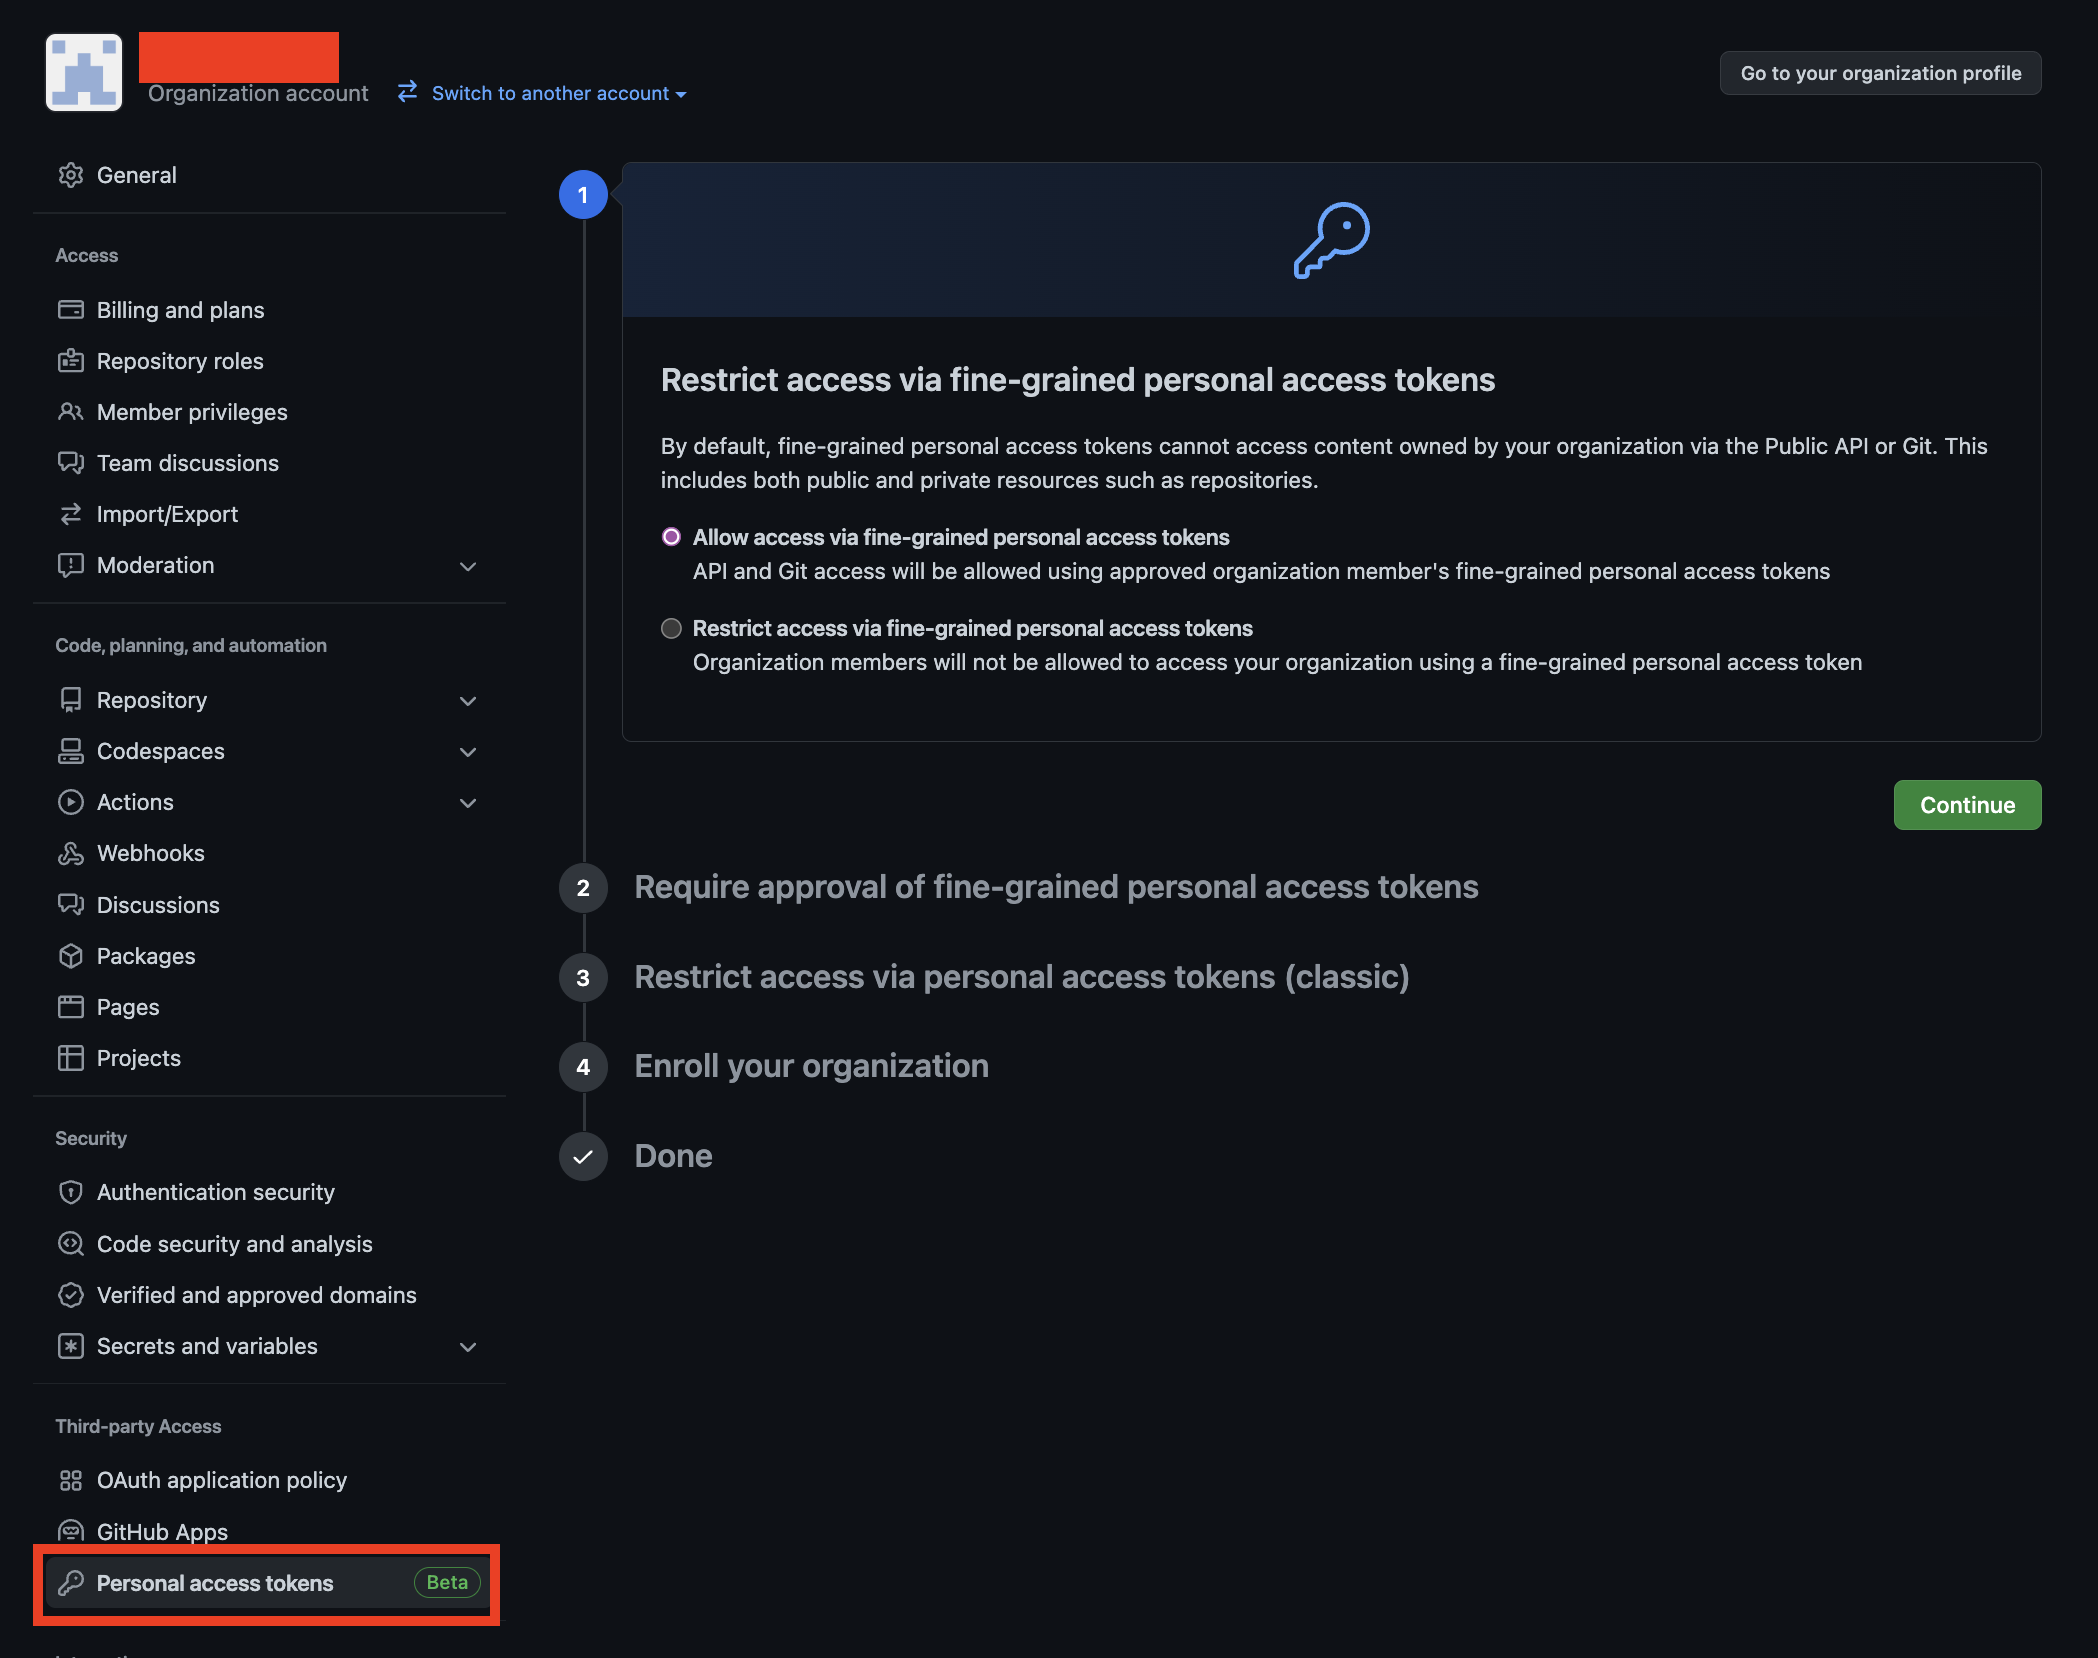
Task: Click the Billing and plans card icon
Action: tap(70, 310)
